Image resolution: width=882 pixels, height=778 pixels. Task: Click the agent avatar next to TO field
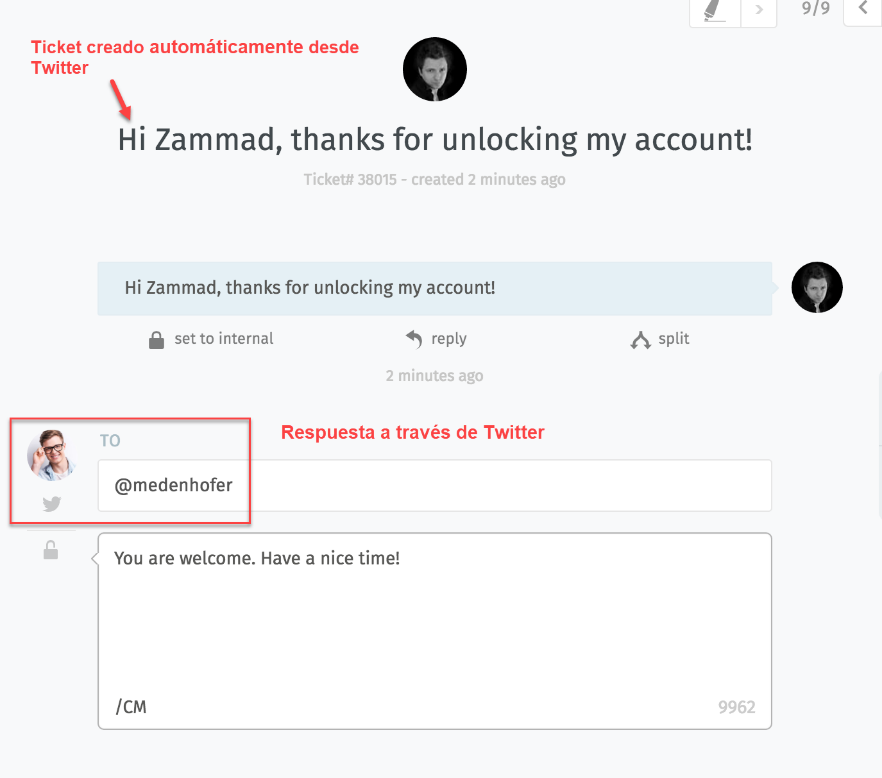[x=51, y=455]
